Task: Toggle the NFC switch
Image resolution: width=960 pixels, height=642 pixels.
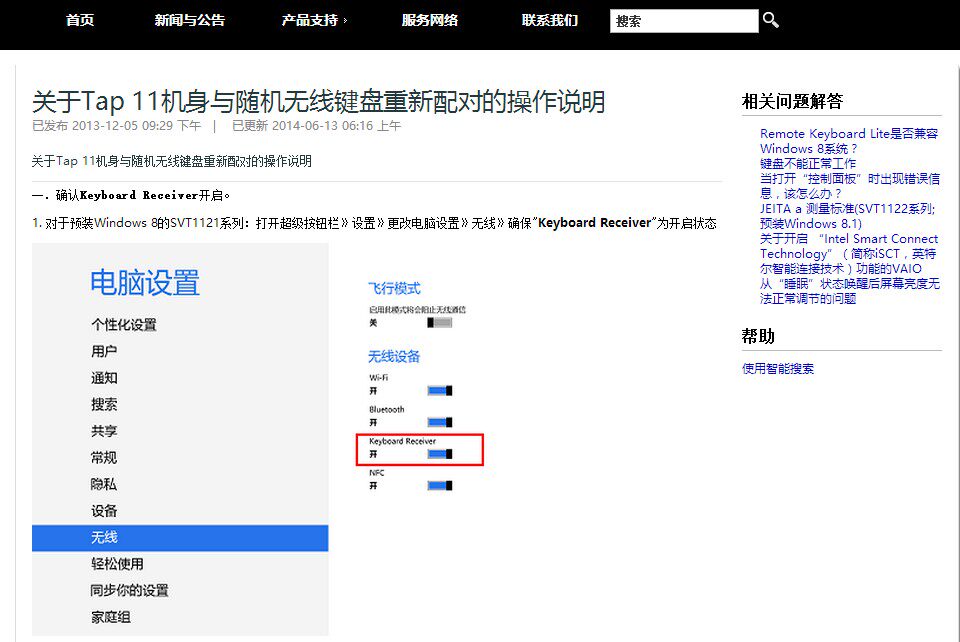Action: tap(440, 486)
